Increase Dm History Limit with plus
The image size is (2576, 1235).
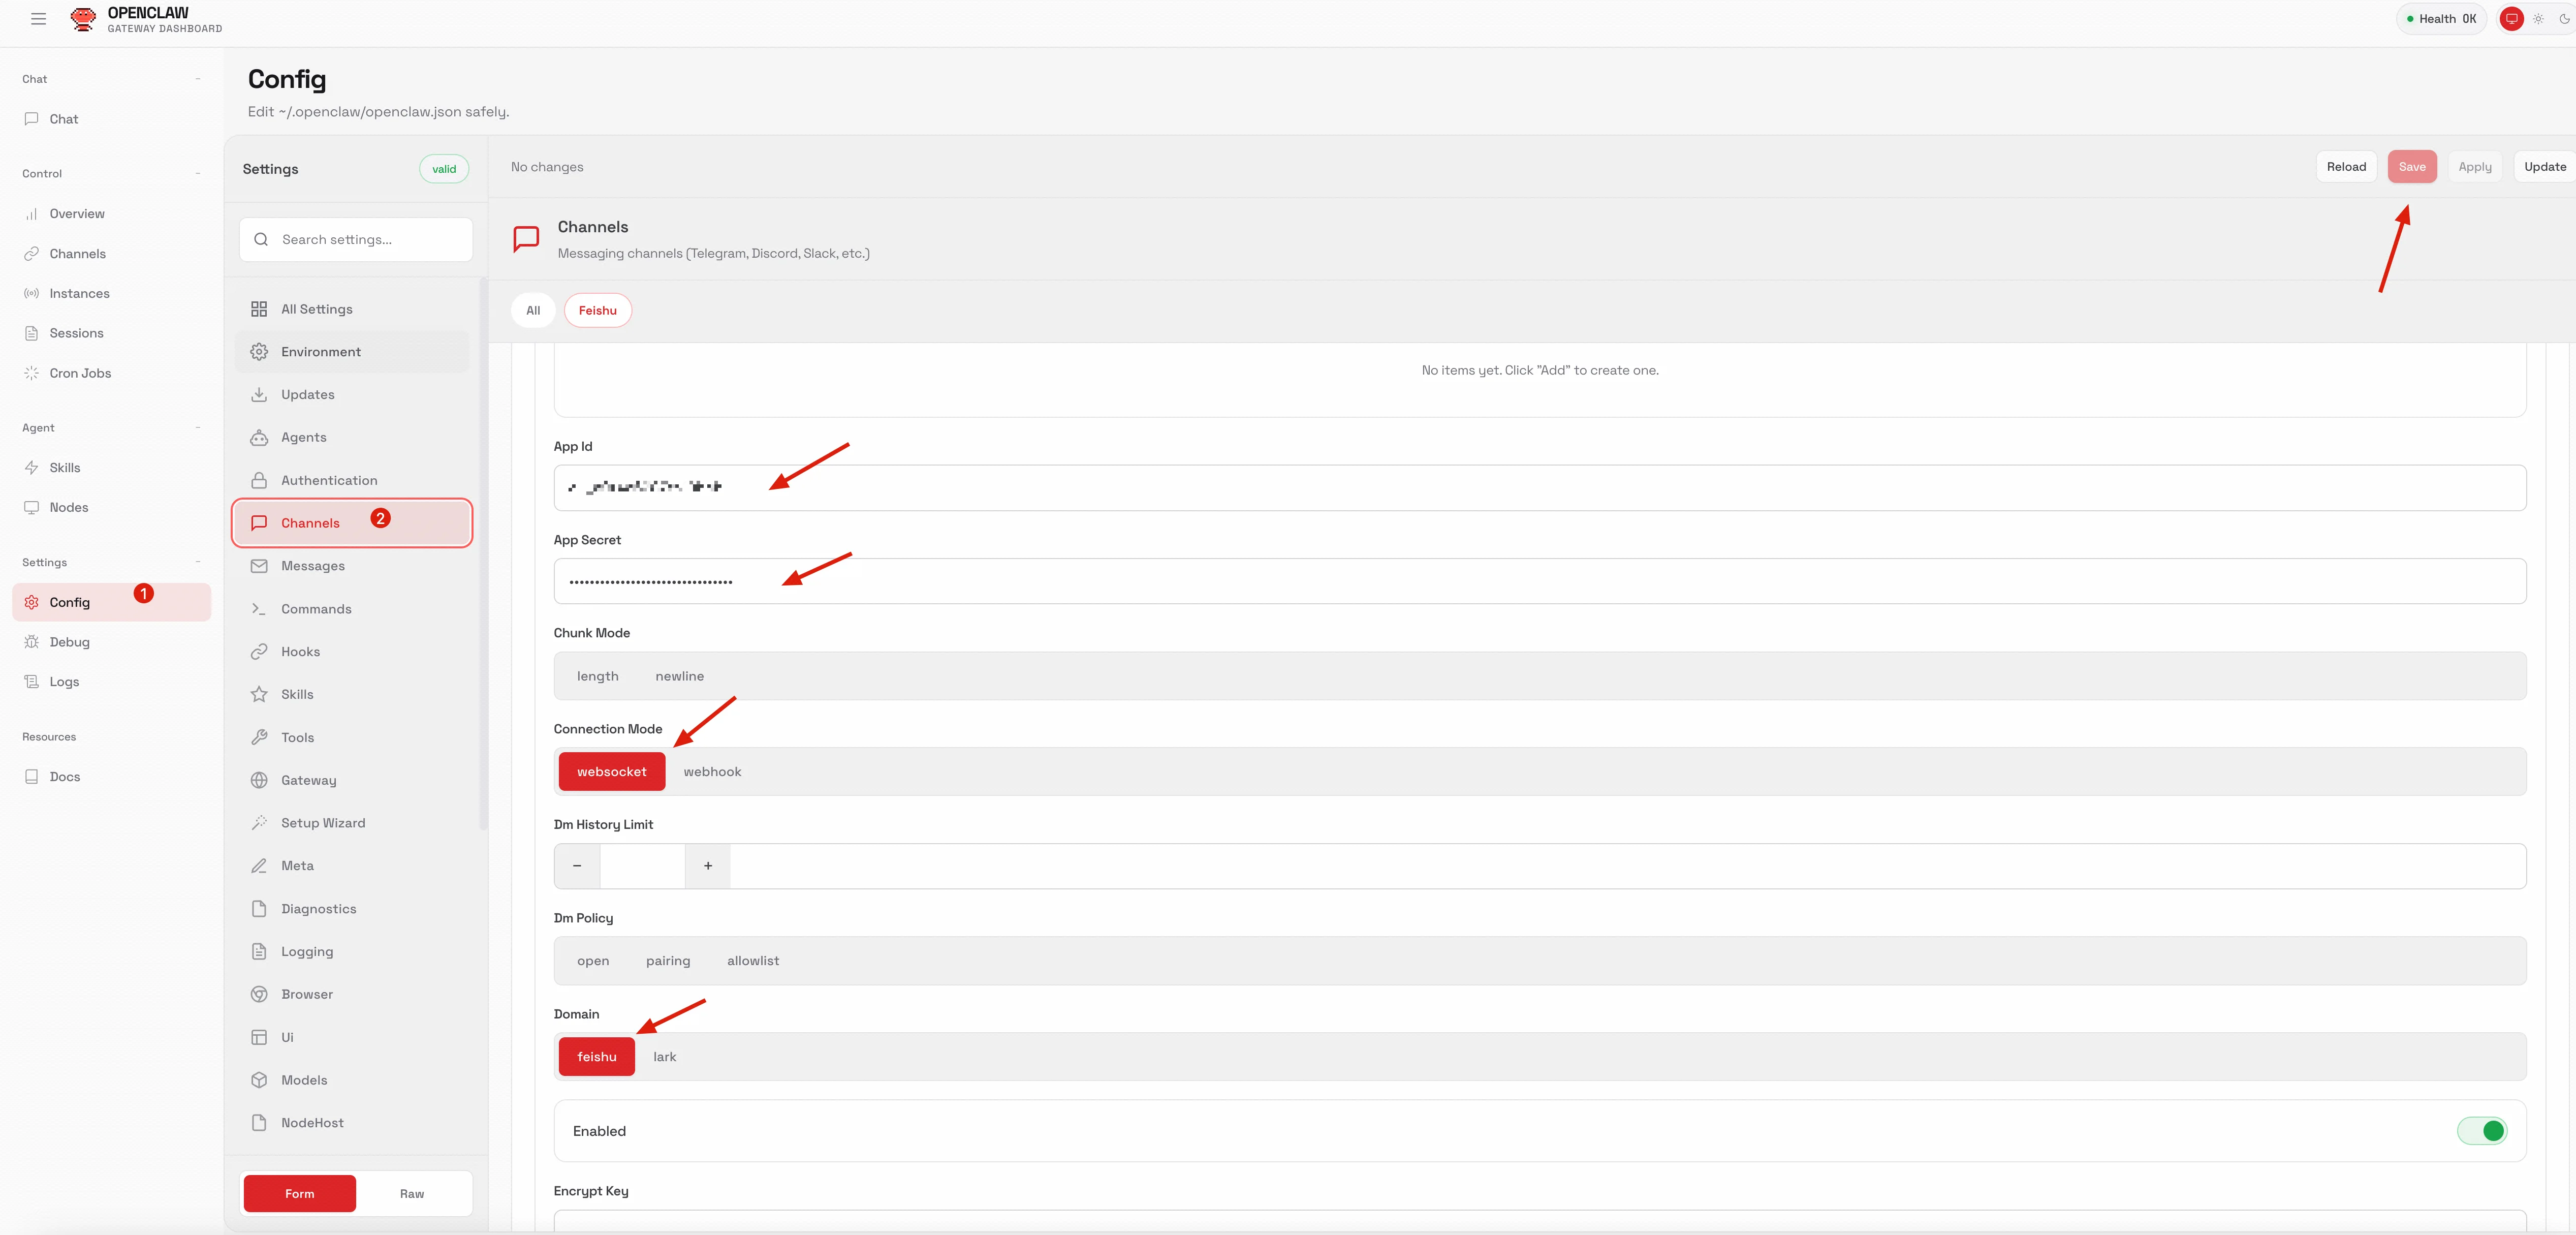click(708, 866)
